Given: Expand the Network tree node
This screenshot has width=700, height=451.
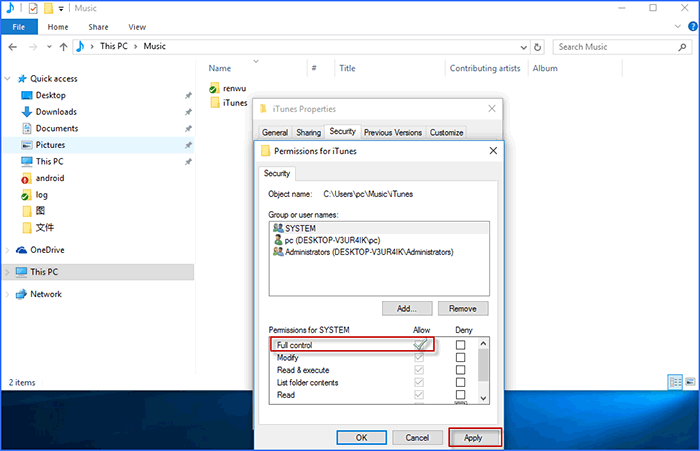Looking at the screenshot, I should pyautogui.click(x=8, y=294).
